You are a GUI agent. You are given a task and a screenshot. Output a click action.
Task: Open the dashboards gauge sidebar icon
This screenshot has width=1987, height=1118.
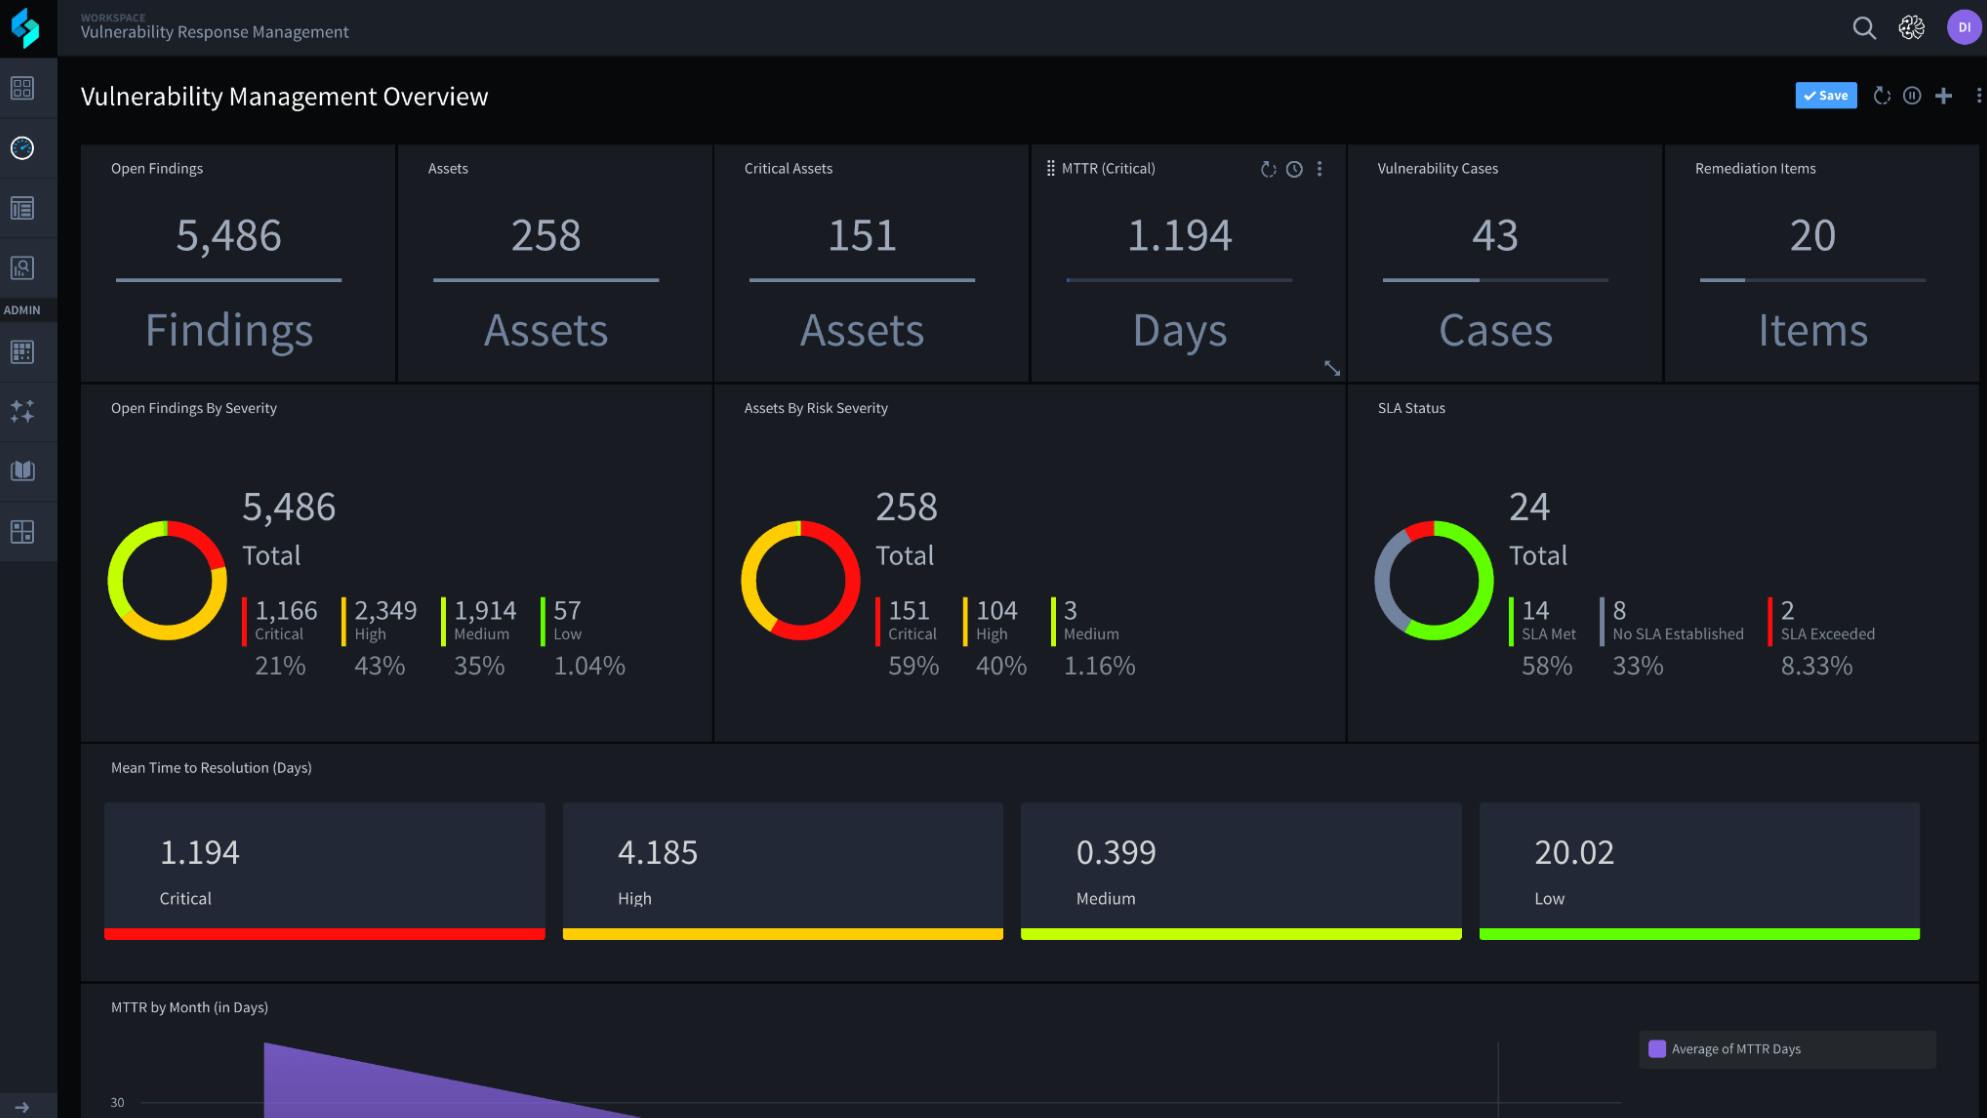tap(22, 148)
